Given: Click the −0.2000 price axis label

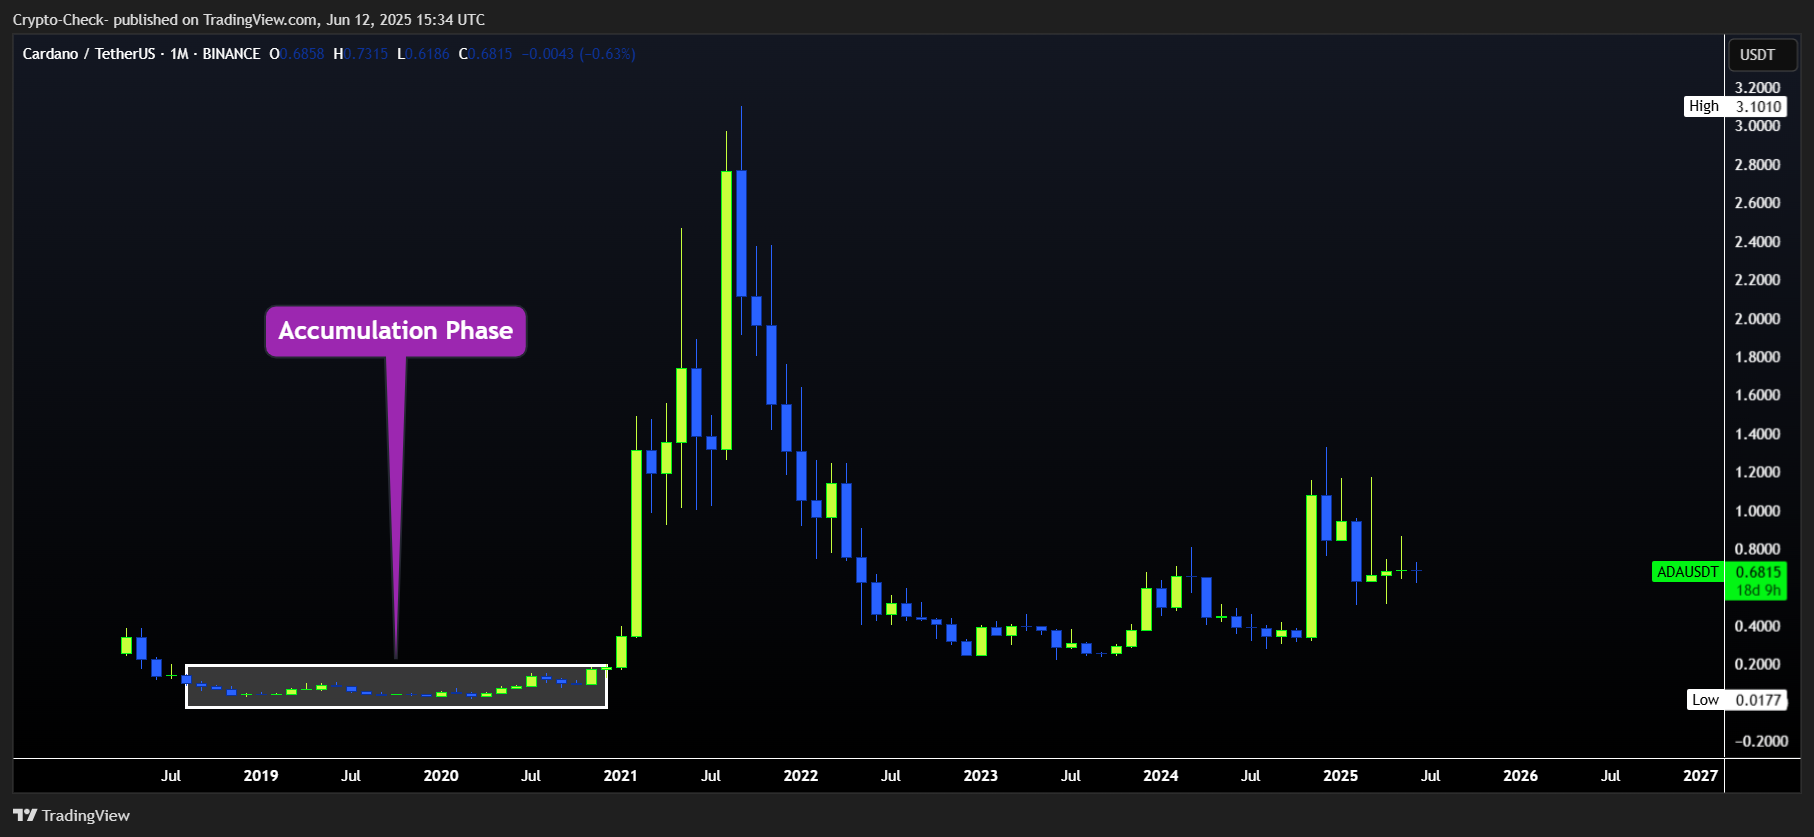Looking at the screenshot, I should (x=1760, y=741).
